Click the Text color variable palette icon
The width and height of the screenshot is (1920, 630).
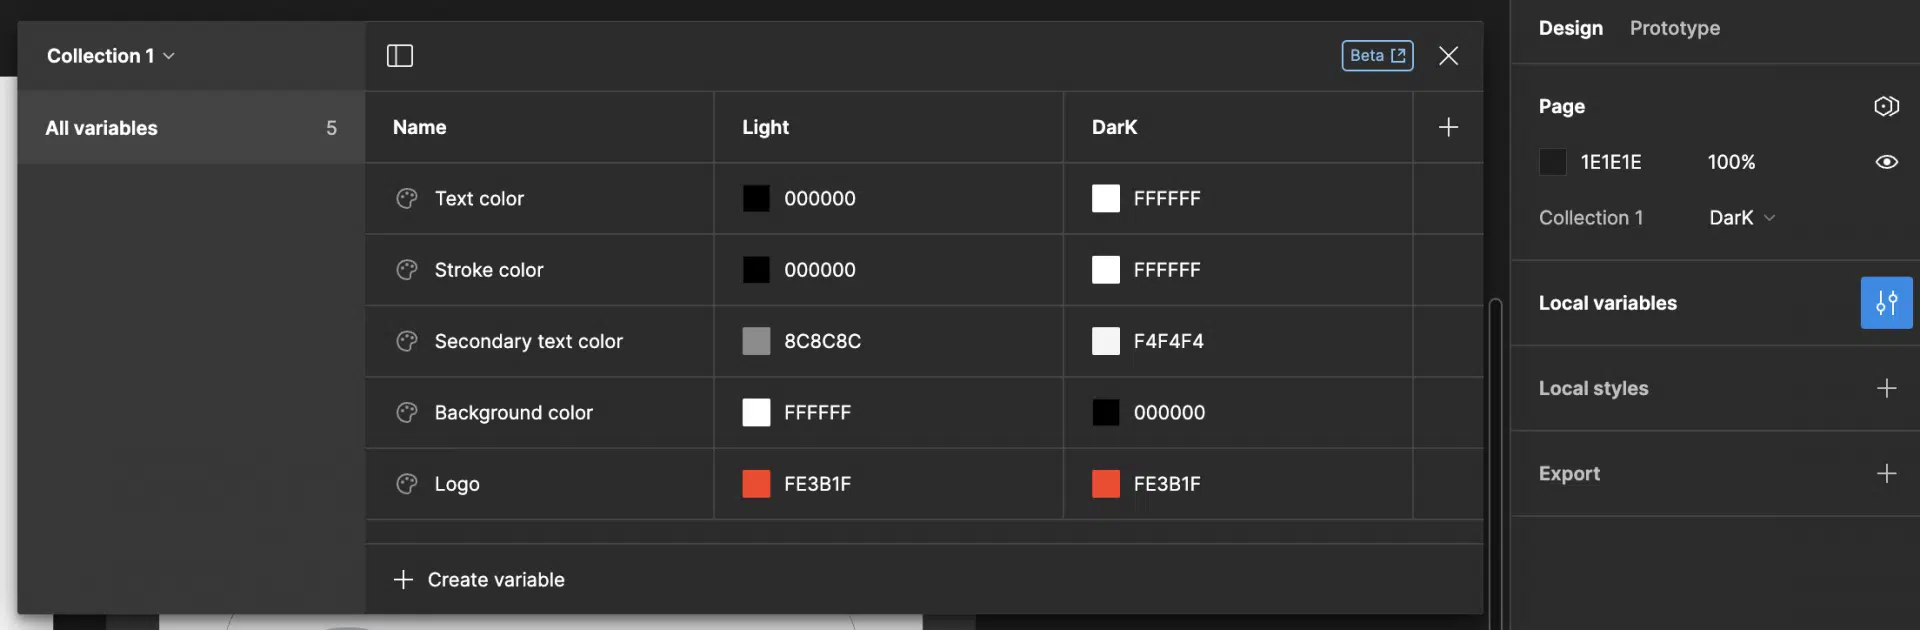point(407,199)
